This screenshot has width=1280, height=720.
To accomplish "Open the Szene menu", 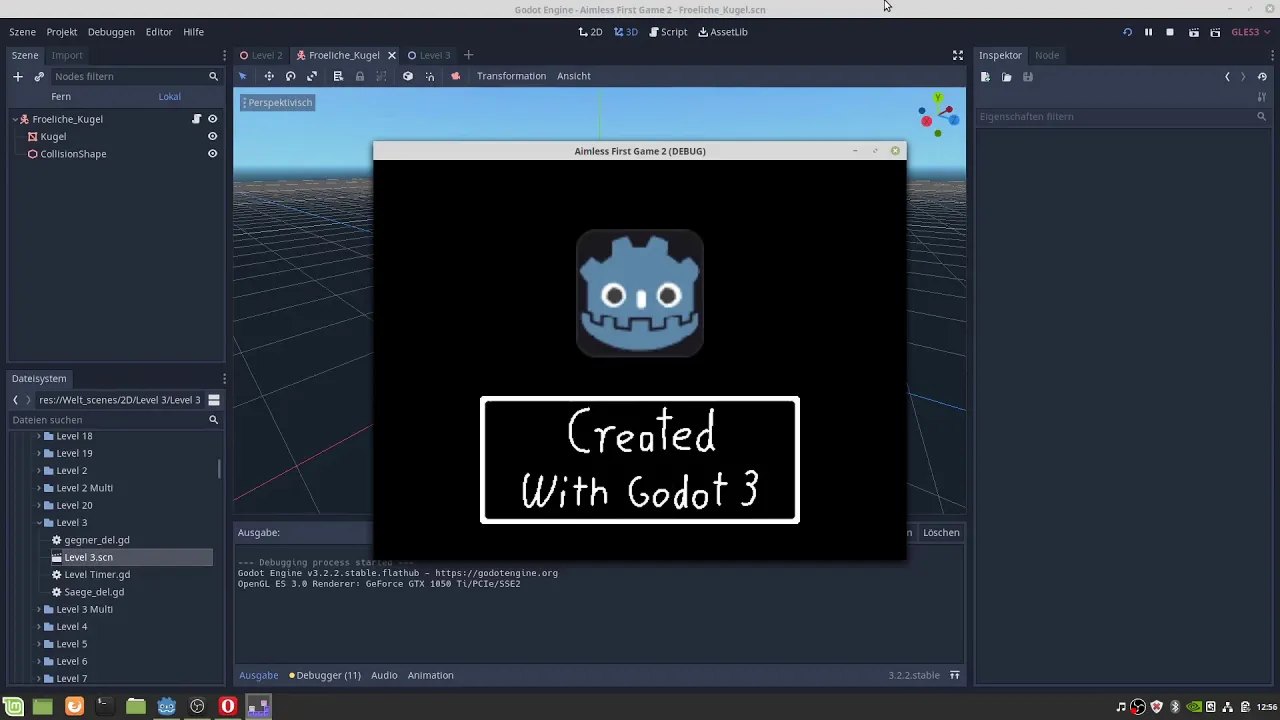I will pos(22,32).
